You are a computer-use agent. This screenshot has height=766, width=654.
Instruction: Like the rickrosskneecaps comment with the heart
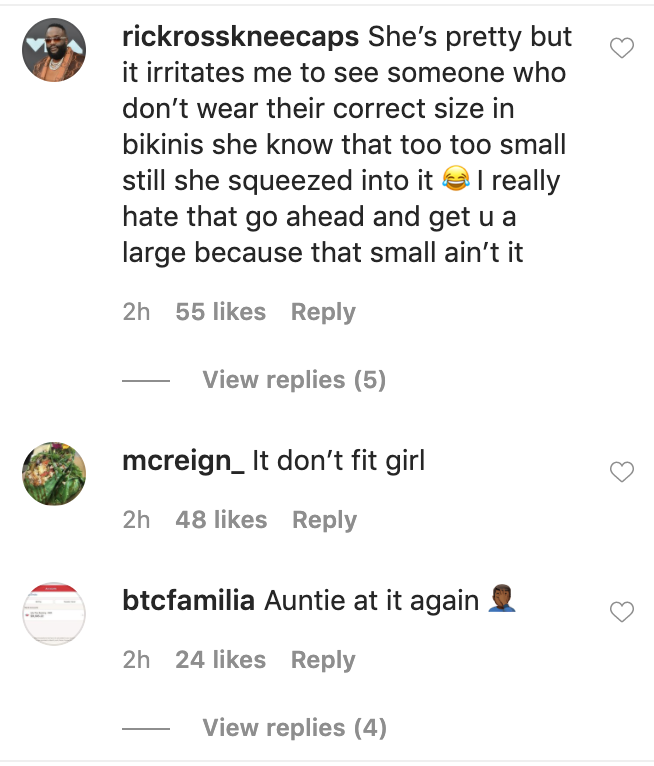point(622,47)
